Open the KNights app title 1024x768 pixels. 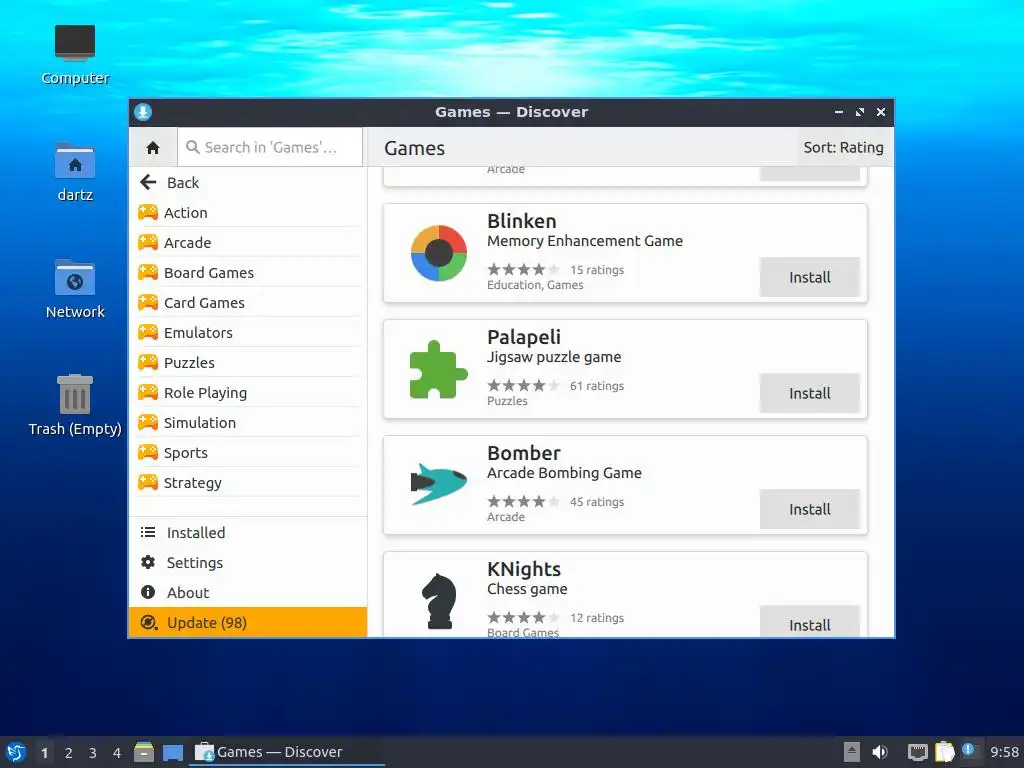pyautogui.click(x=524, y=569)
